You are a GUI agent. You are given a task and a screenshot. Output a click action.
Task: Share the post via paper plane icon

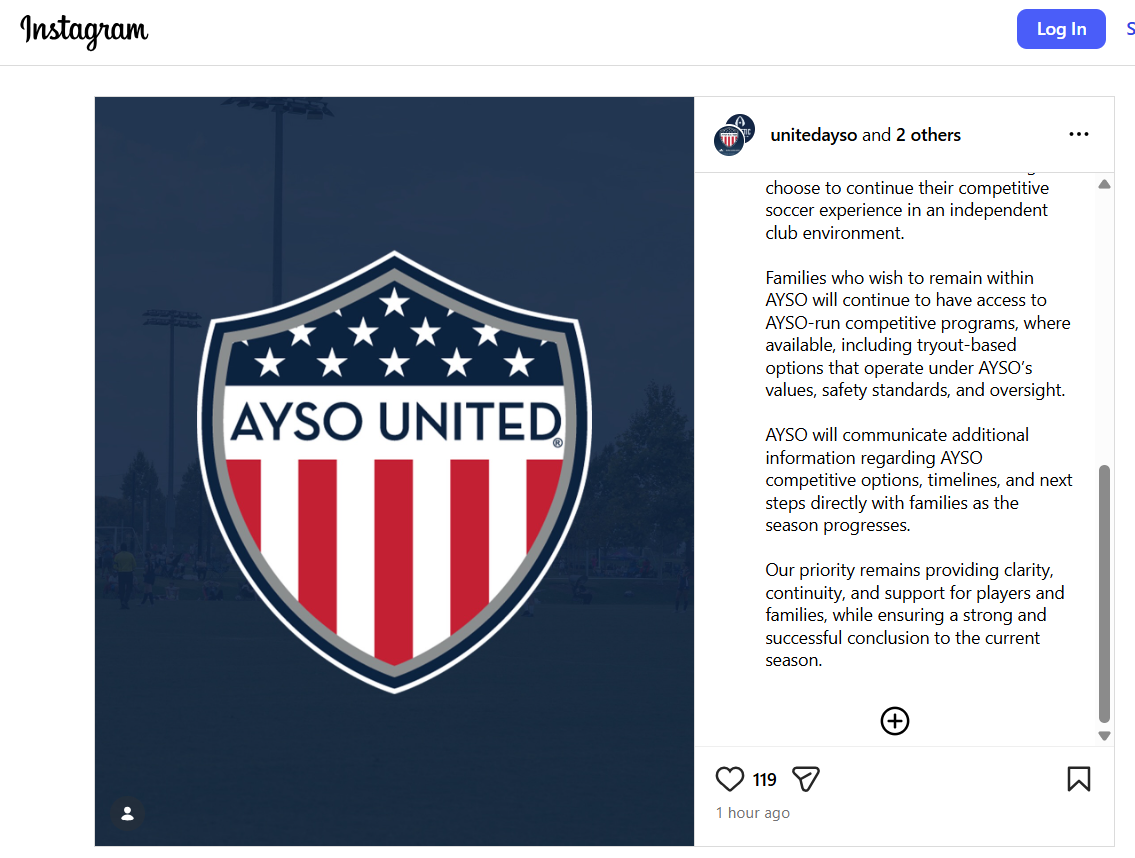(806, 779)
